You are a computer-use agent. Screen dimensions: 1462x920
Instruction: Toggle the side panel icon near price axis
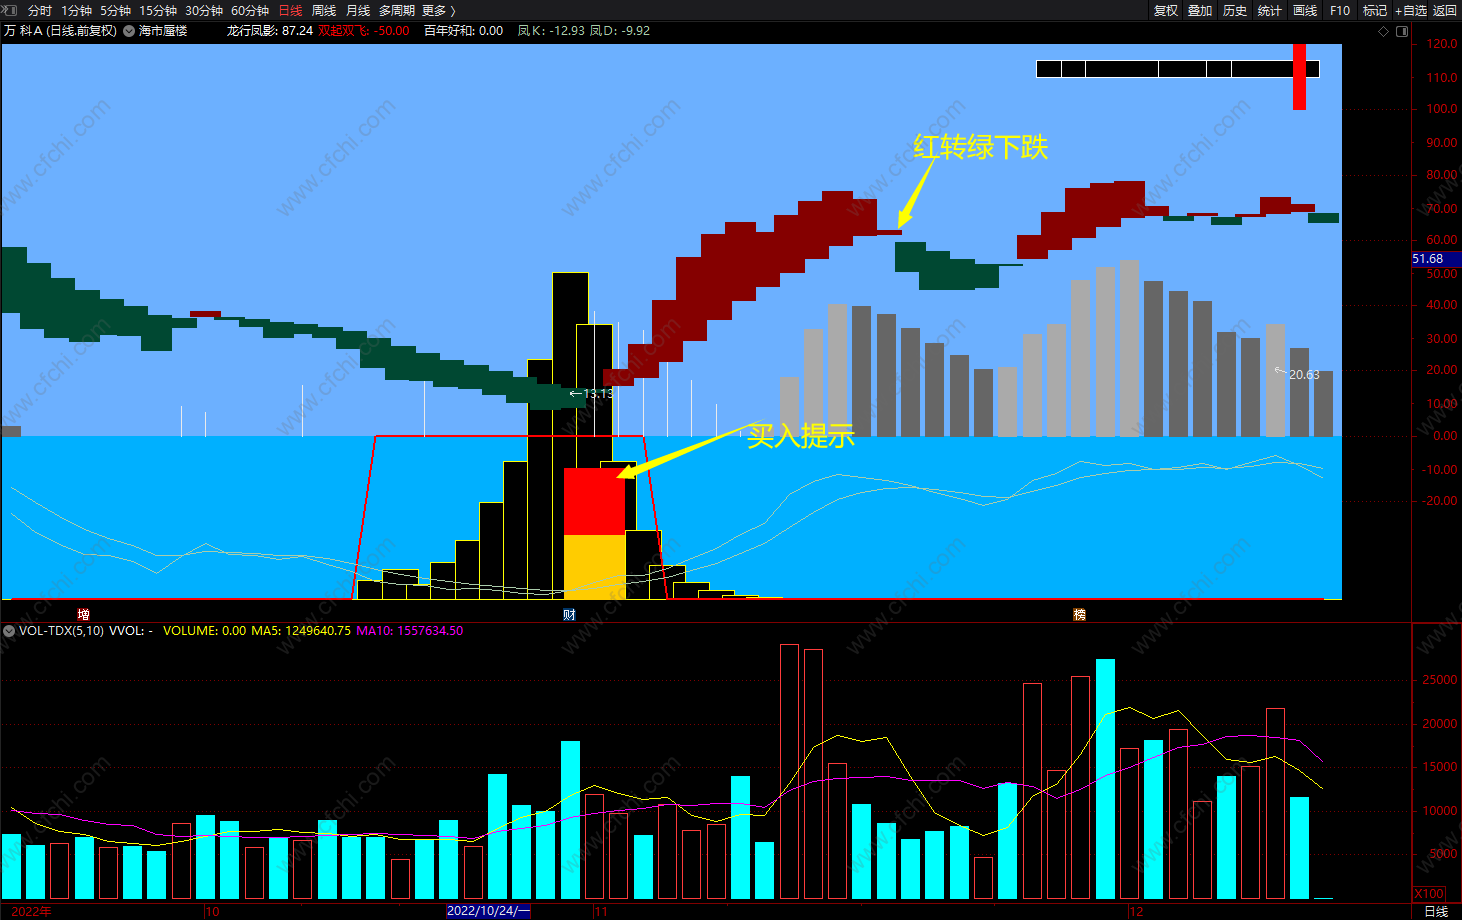(x=1402, y=31)
